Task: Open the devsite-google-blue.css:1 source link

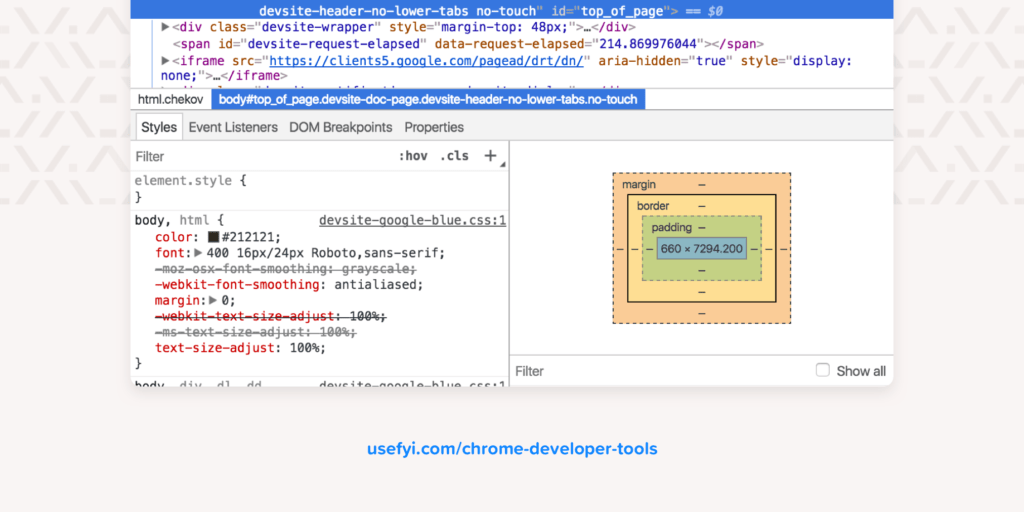Action: 413,221
